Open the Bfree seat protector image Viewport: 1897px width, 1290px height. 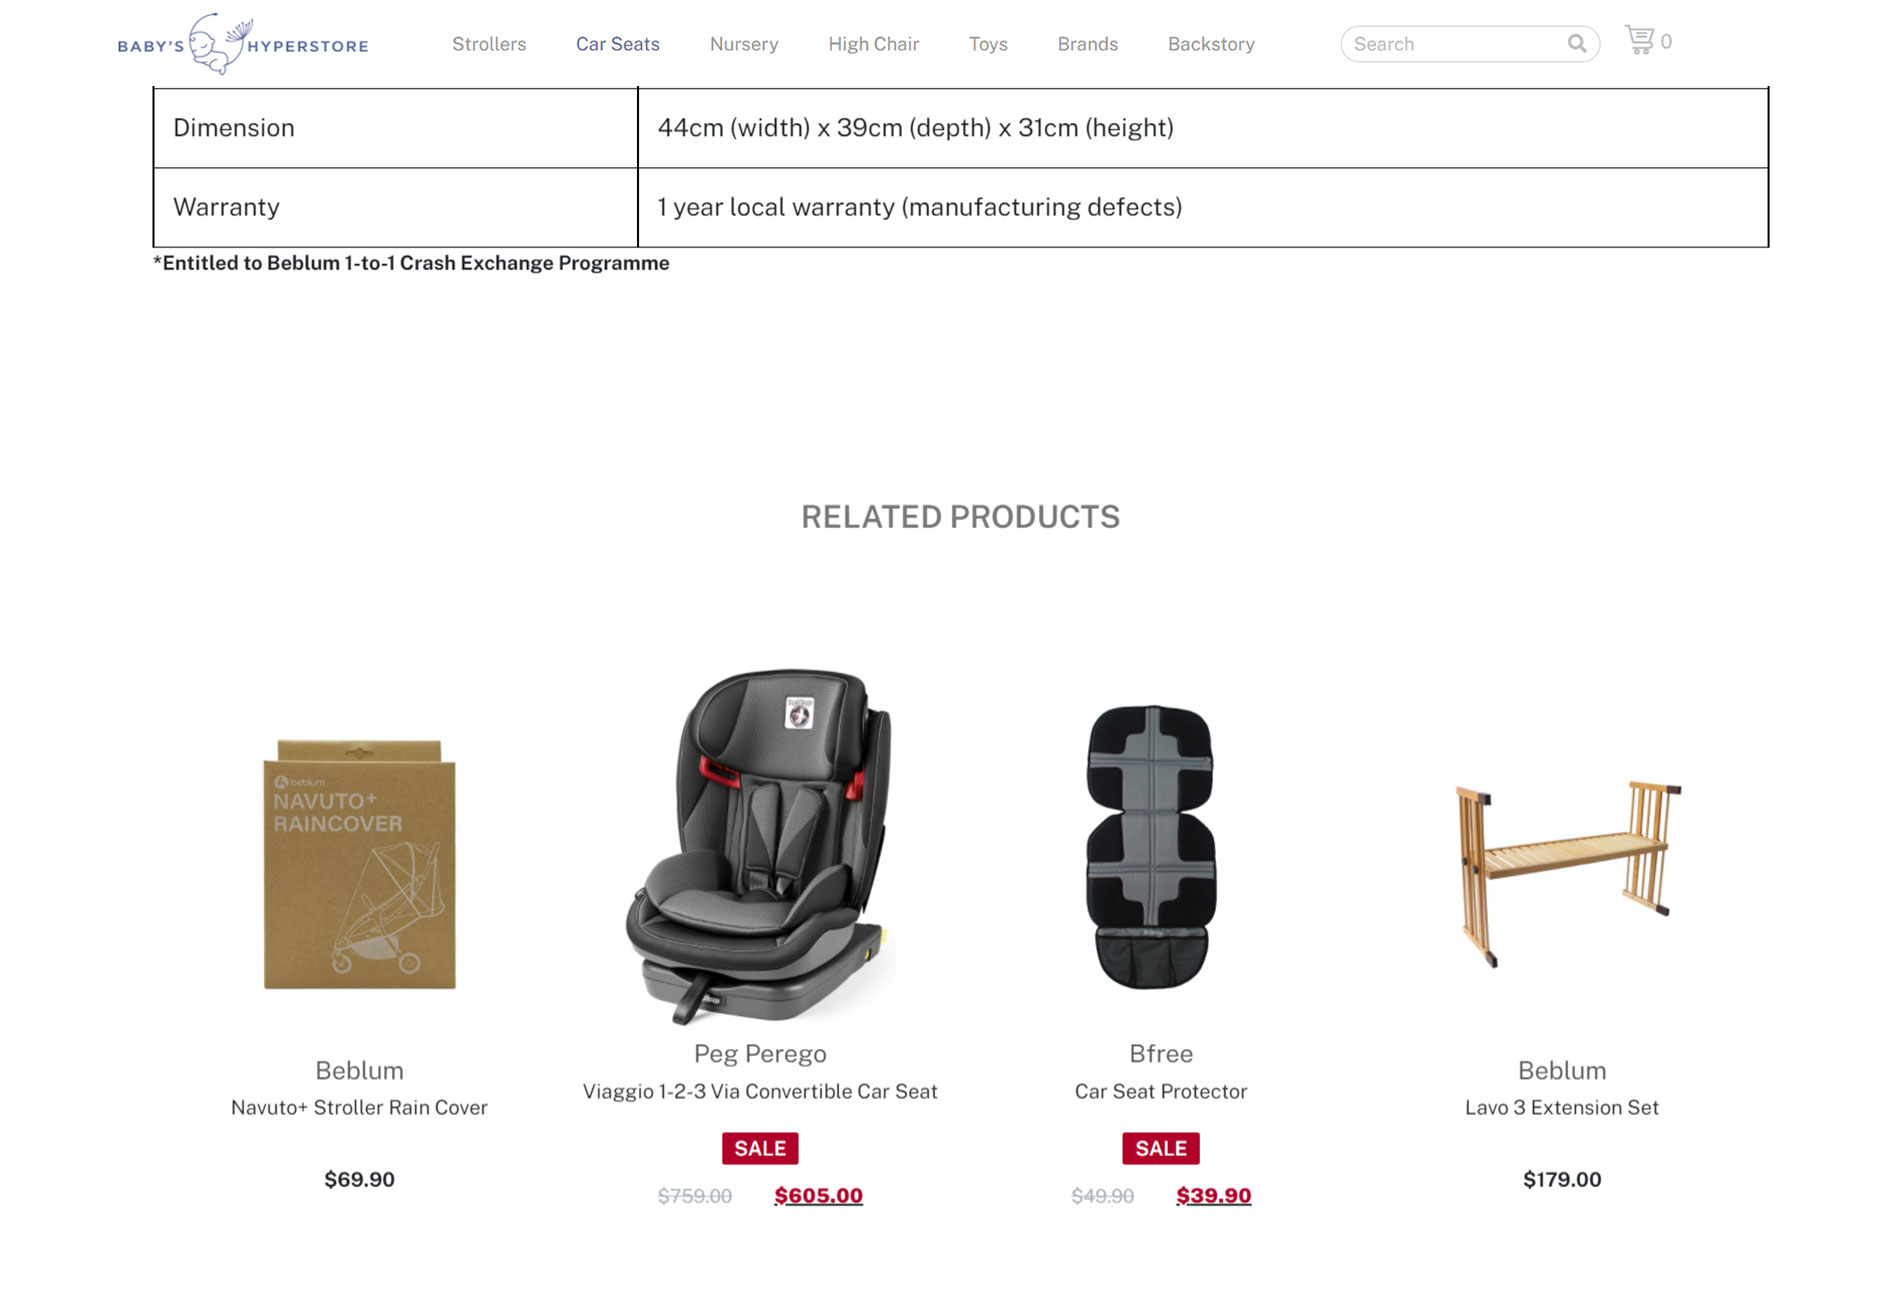pos(1151,846)
